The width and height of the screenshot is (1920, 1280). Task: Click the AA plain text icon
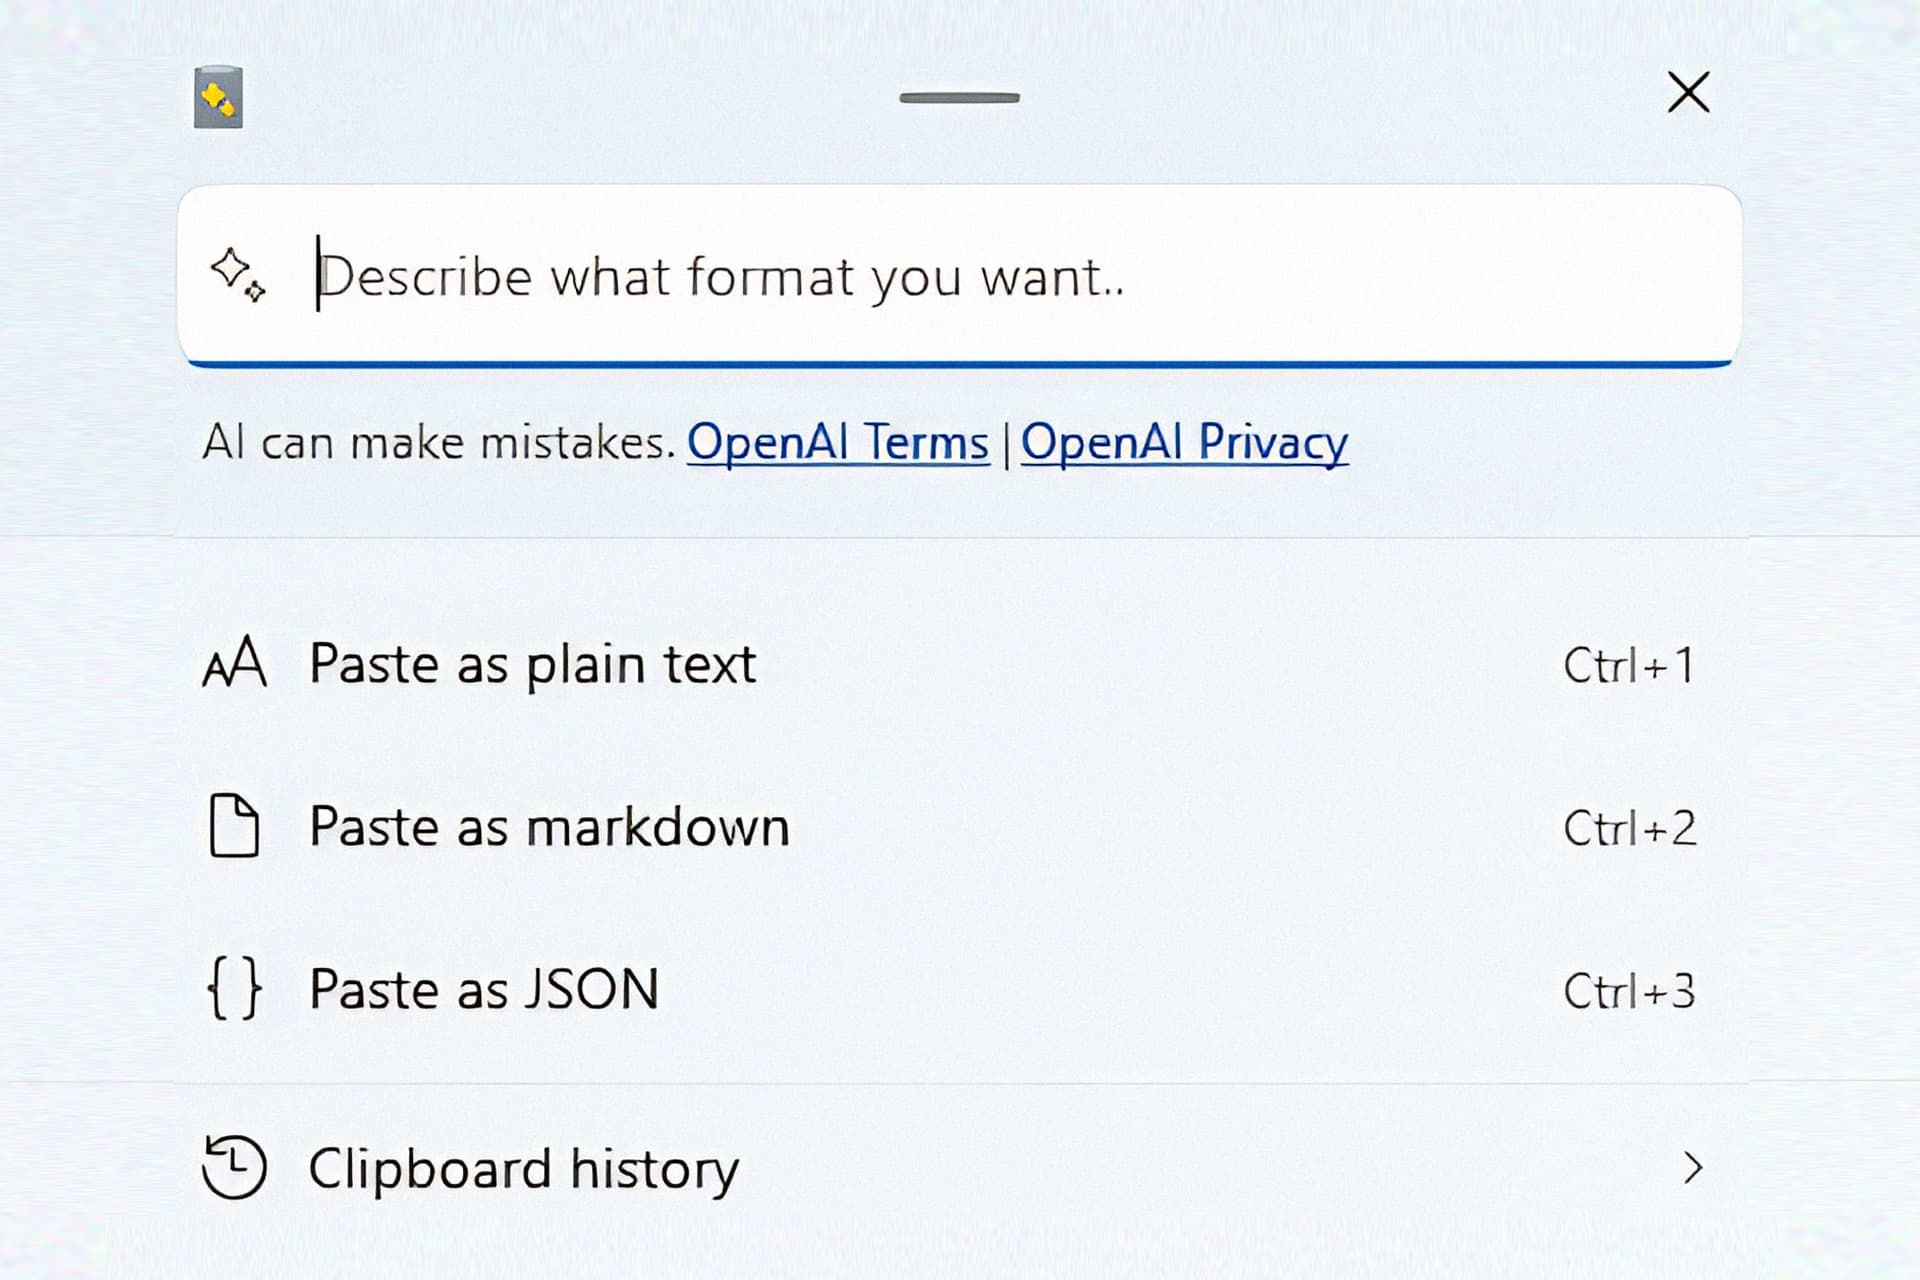tap(234, 663)
